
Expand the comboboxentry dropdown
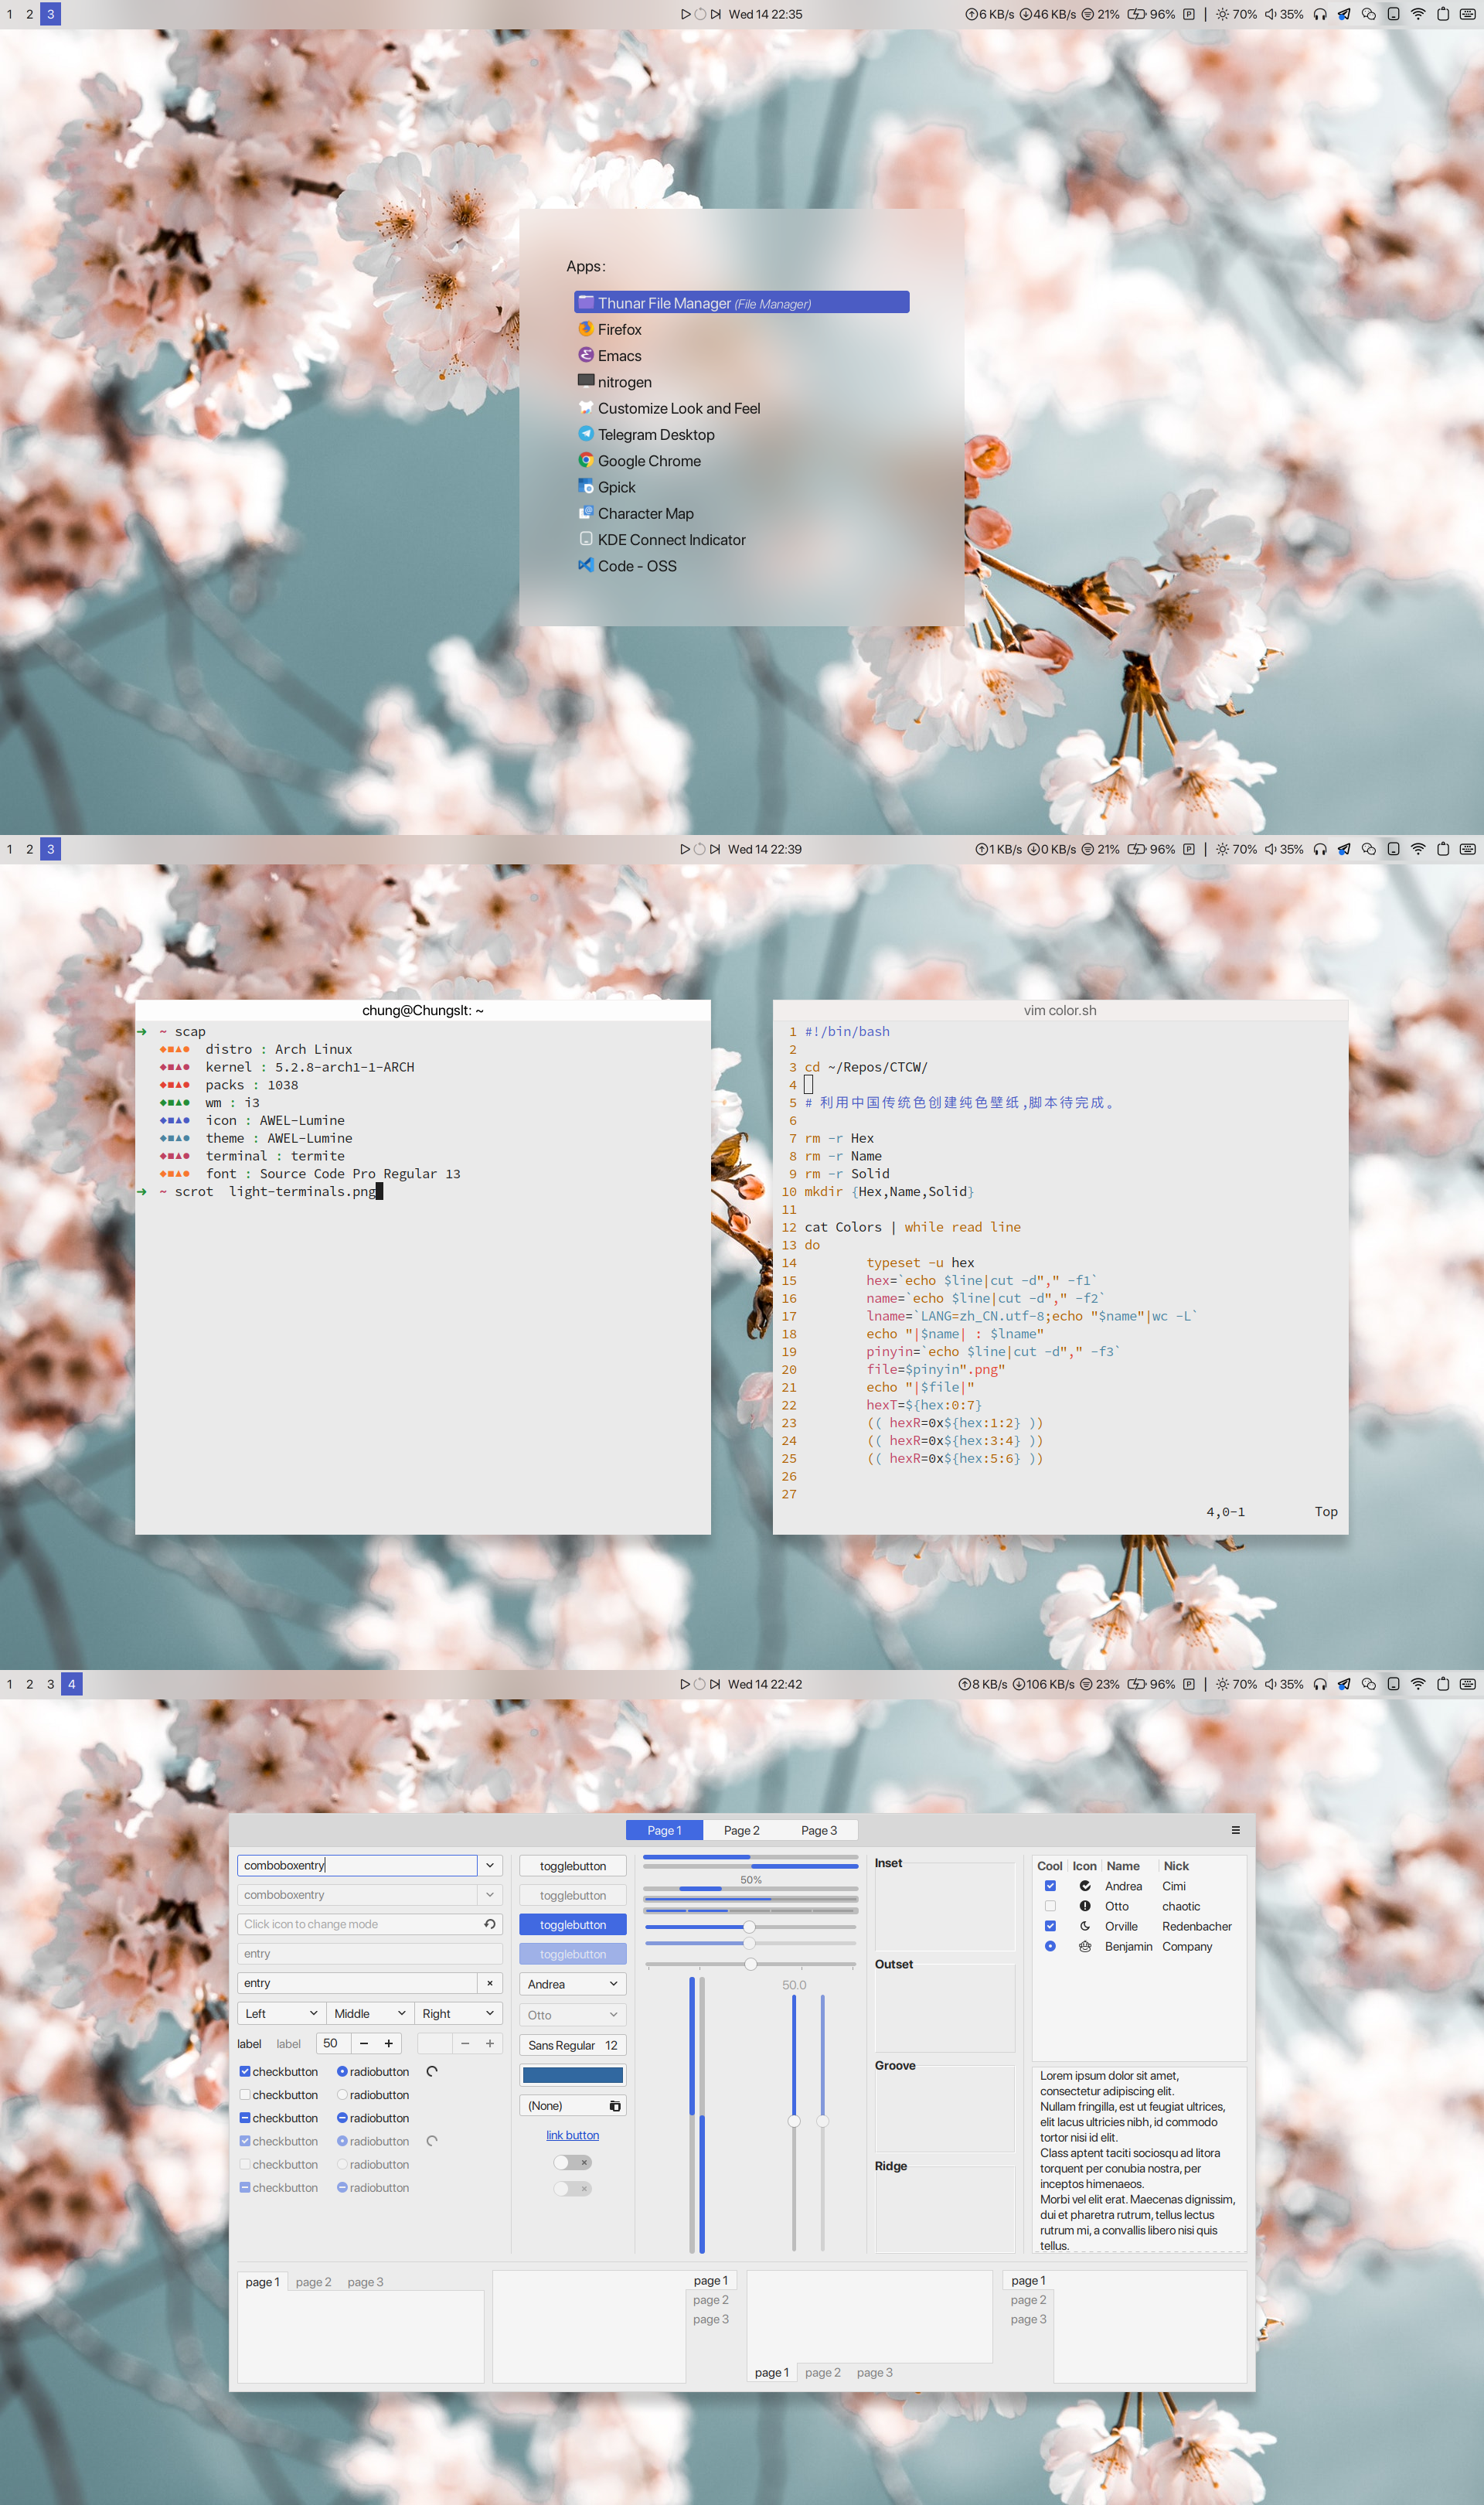point(490,1865)
